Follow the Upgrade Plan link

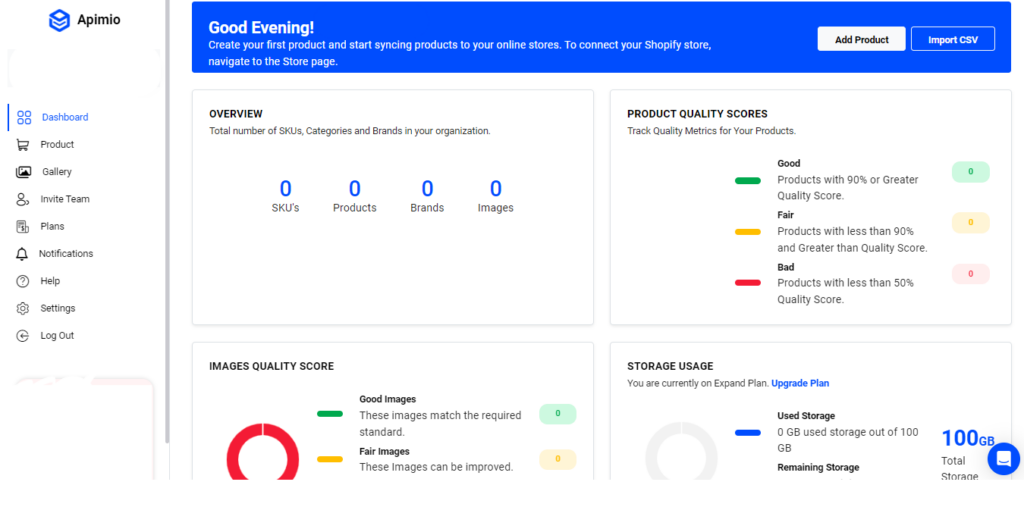point(800,383)
